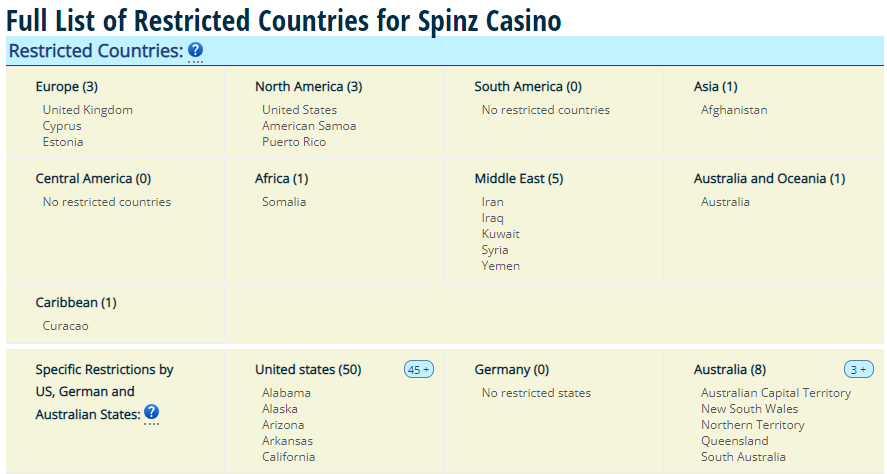Click Curacao under Caribbean
Viewport: 887px width, 474px height.
pos(65,326)
